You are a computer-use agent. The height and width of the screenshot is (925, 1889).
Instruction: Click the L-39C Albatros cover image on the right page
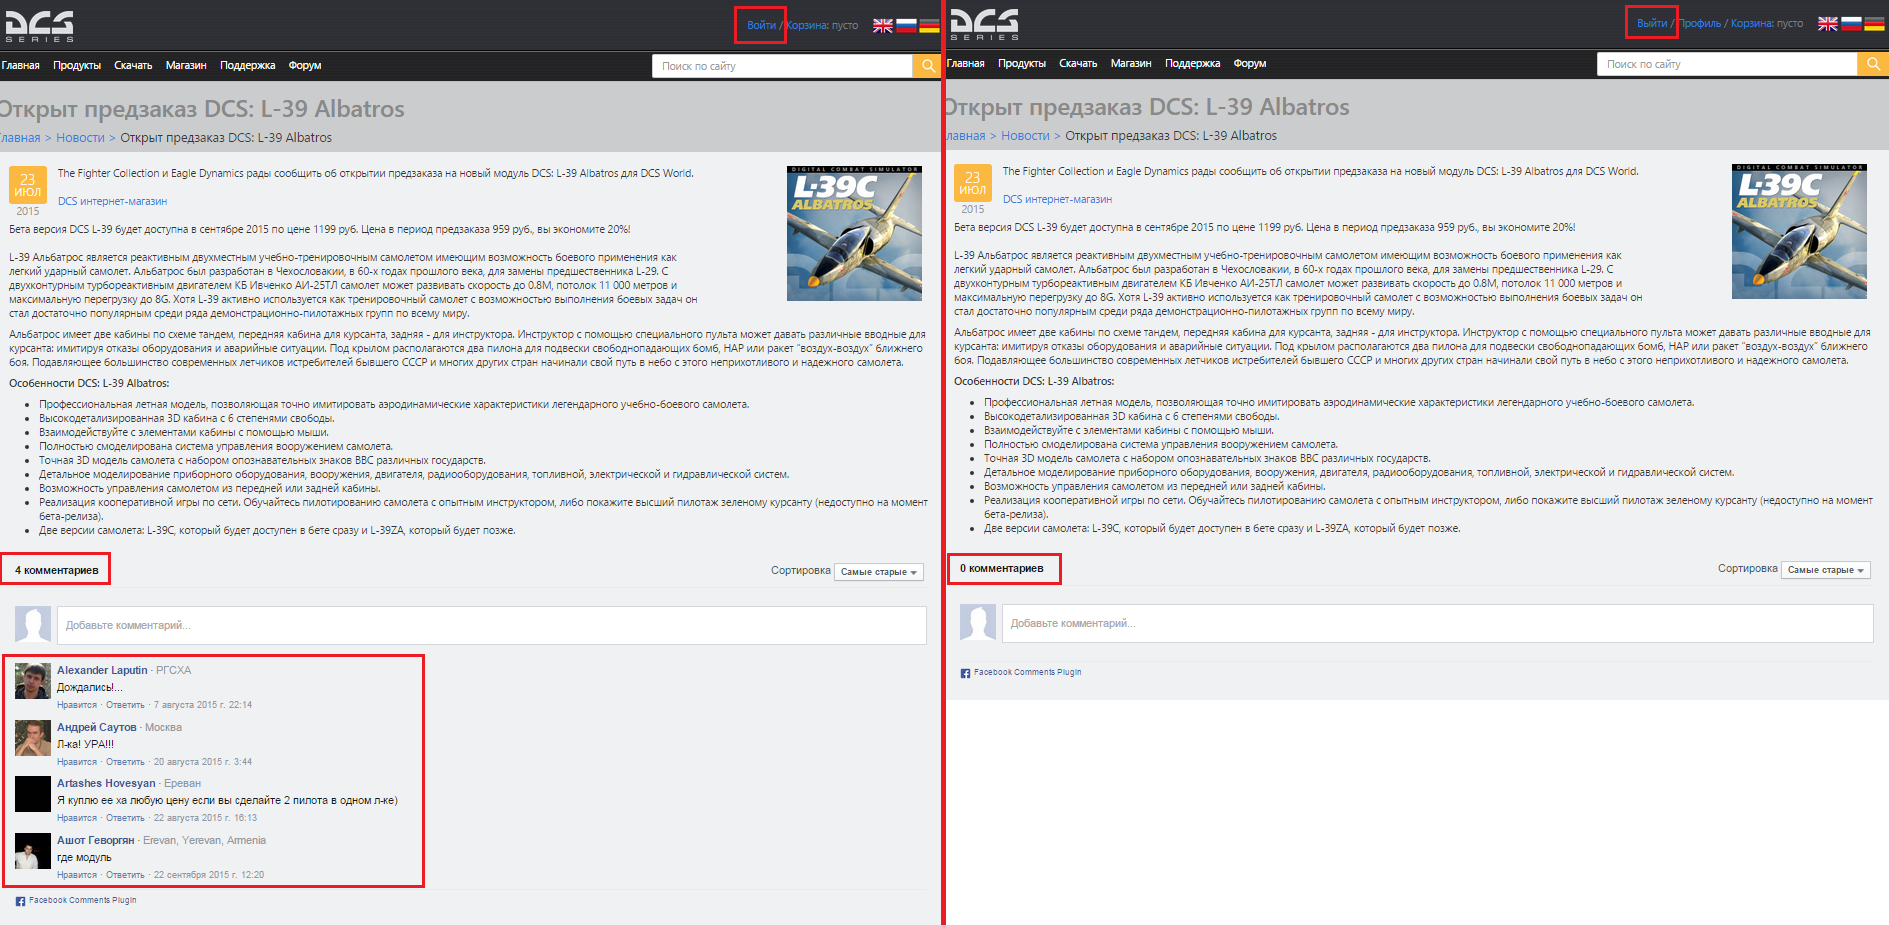click(x=1799, y=231)
